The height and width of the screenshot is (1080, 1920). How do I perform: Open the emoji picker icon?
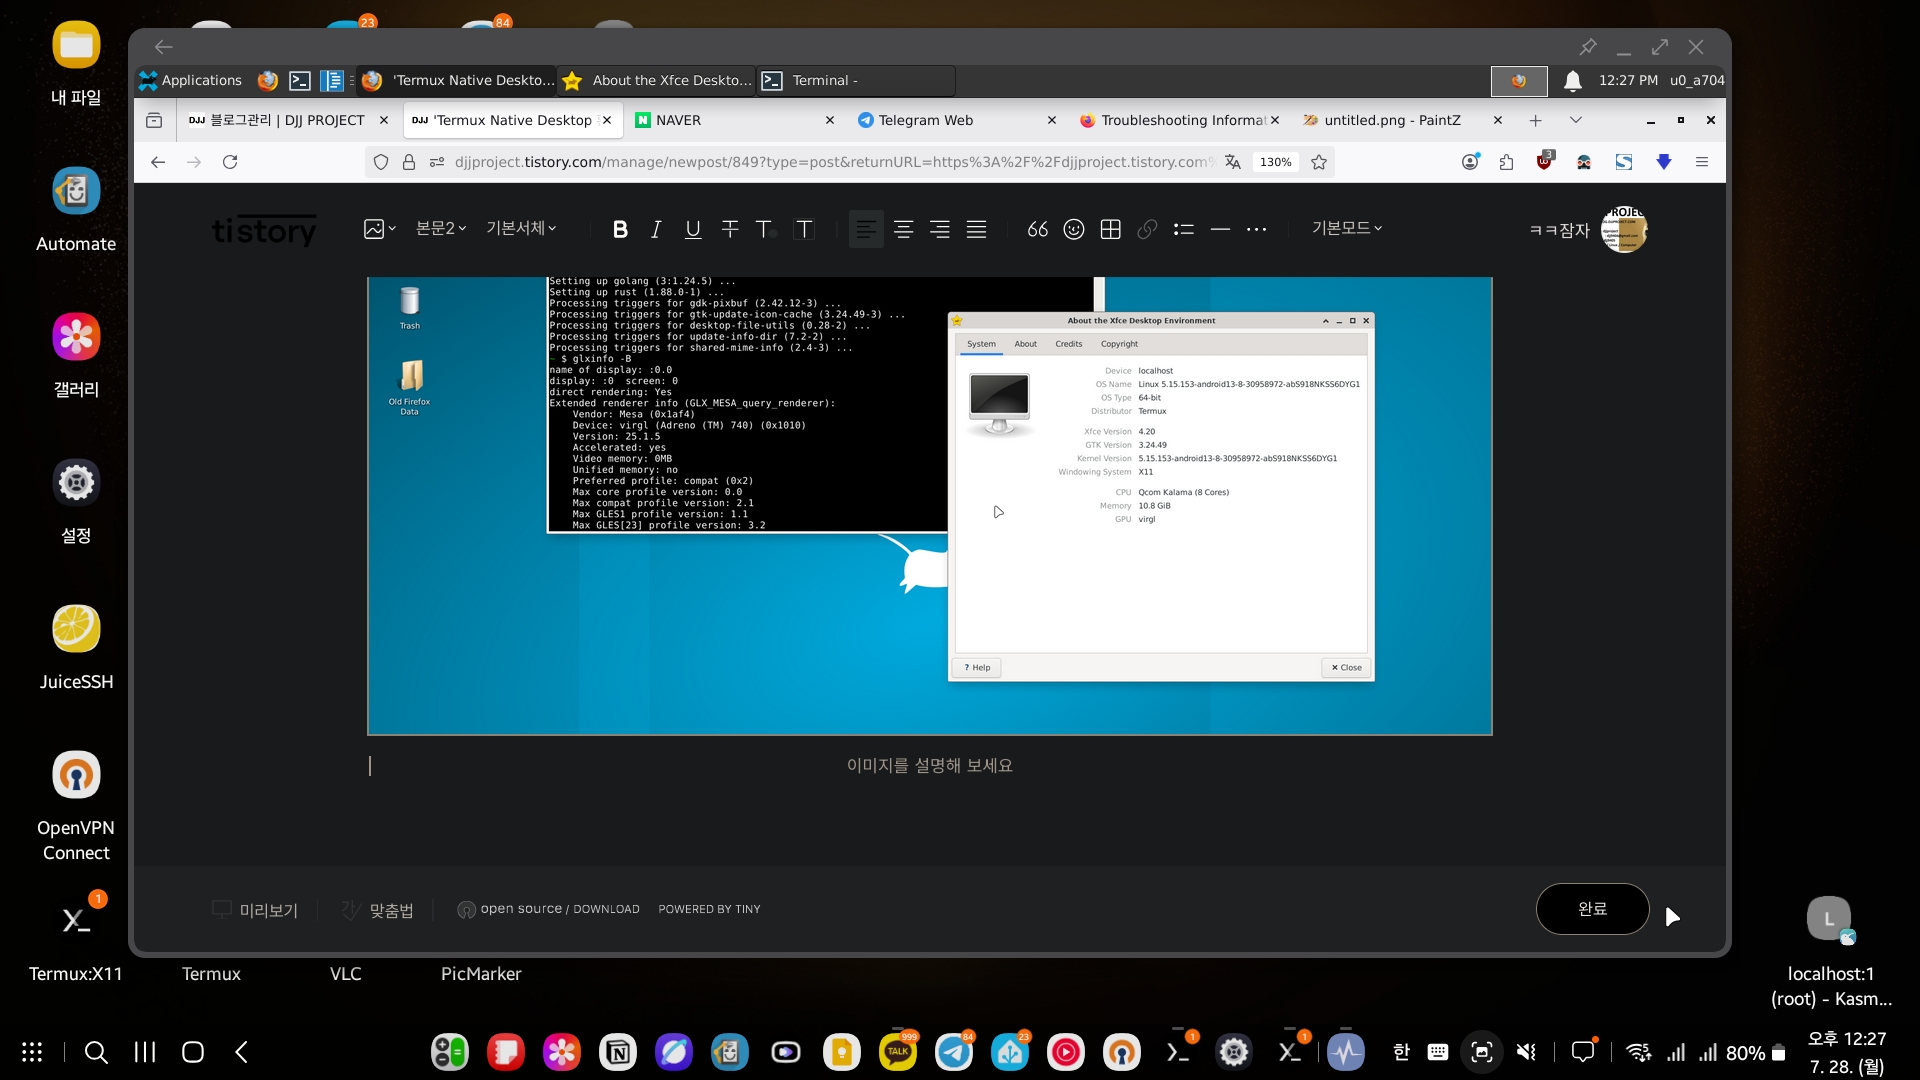pyautogui.click(x=1073, y=229)
